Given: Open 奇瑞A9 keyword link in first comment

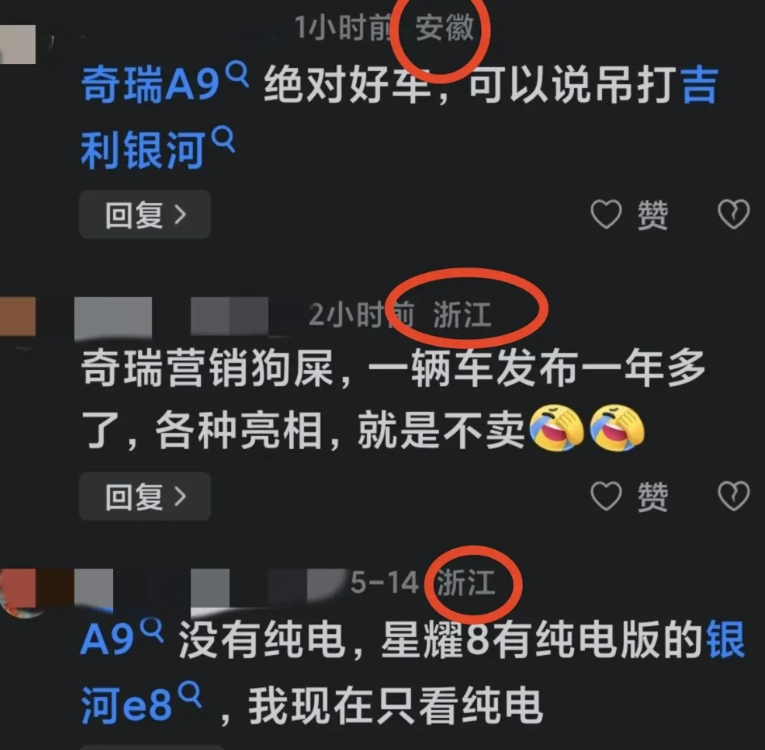Looking at the screenshot, I should pyautogui.click(x=150, y=85).
